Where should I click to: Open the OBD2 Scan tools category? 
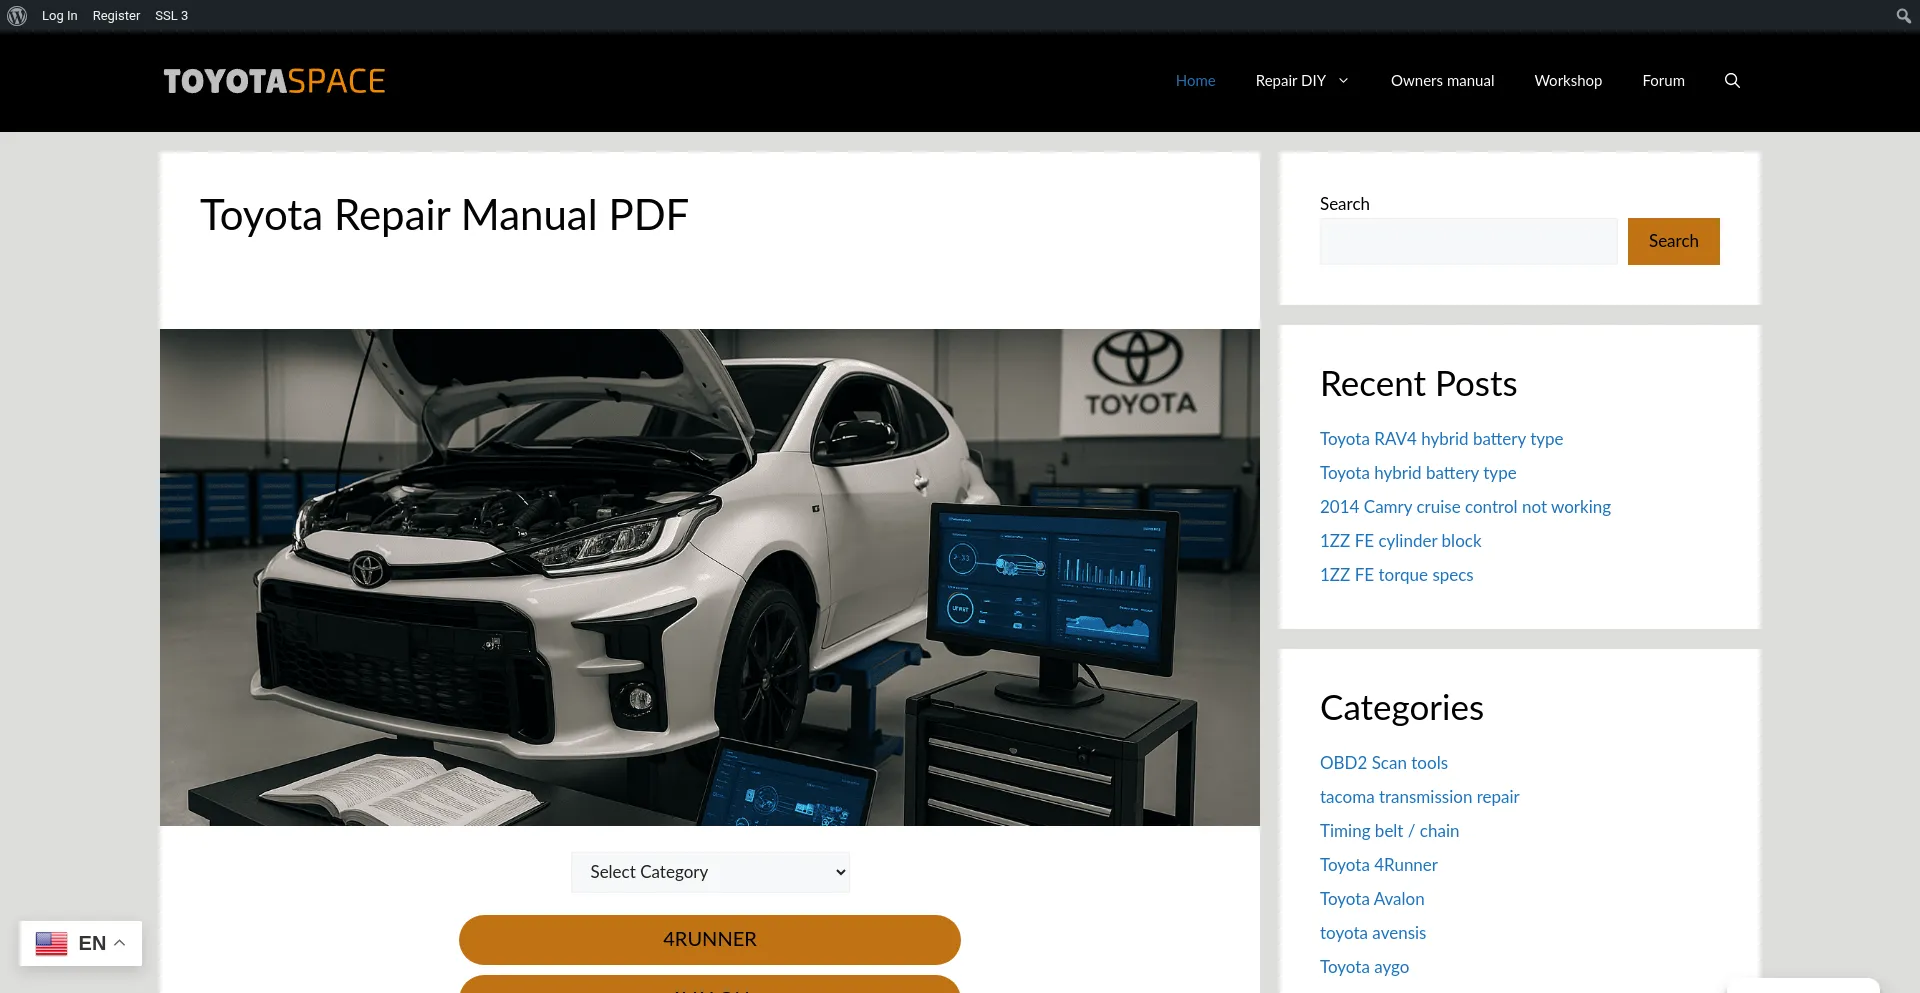tap(1383, 763)
